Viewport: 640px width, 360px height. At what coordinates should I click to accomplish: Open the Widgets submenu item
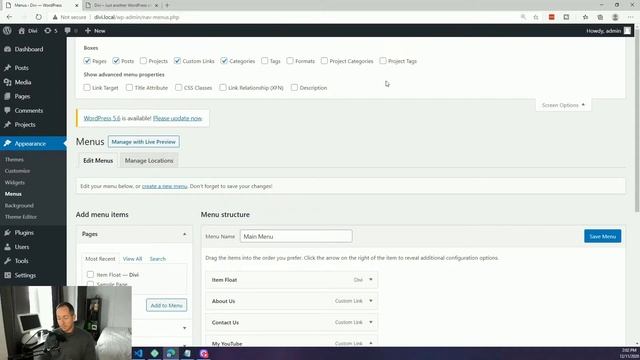tap(15, 182)
